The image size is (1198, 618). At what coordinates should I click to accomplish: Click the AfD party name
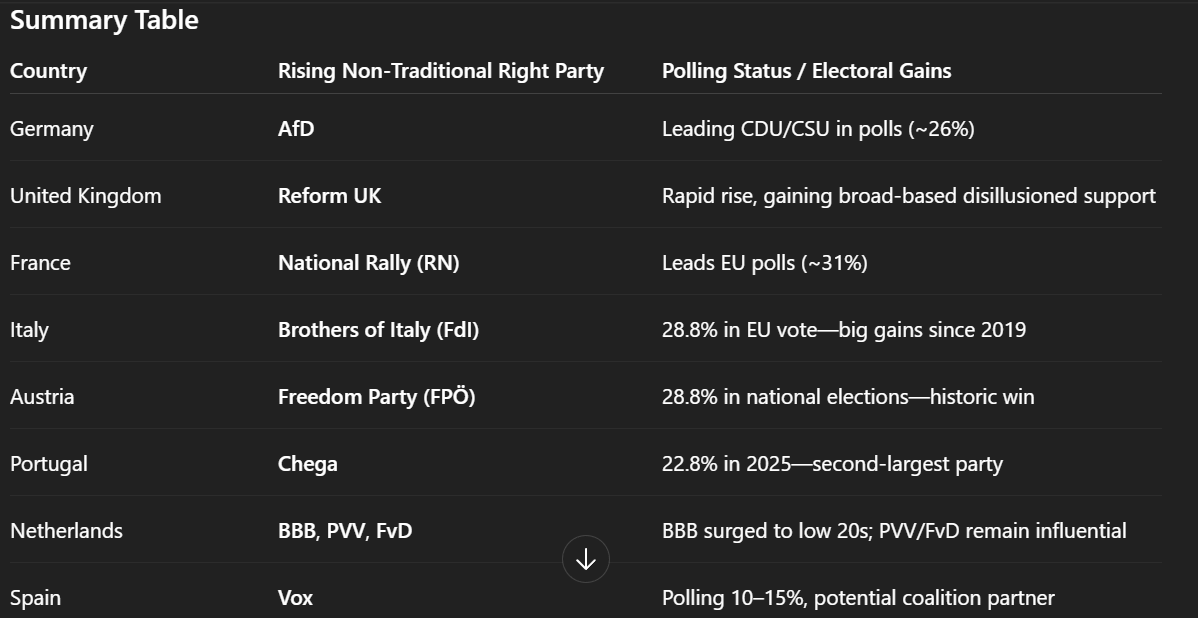(x=296, y=129)
